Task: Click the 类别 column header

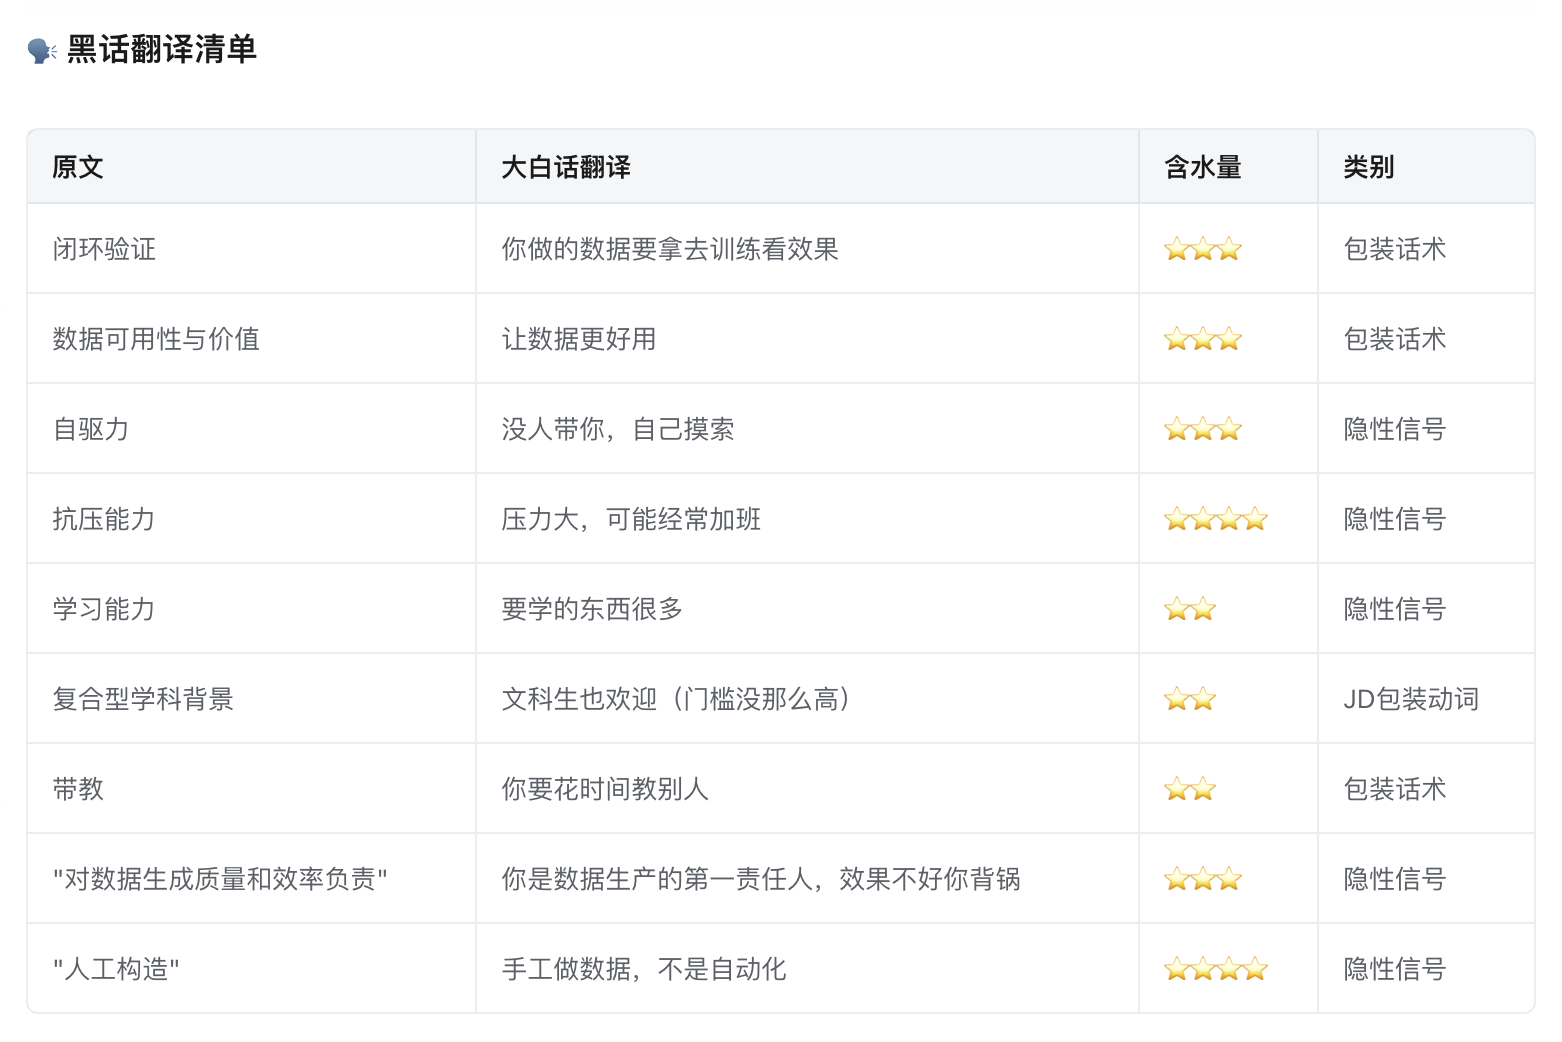Action: (x=1368, y=167)
